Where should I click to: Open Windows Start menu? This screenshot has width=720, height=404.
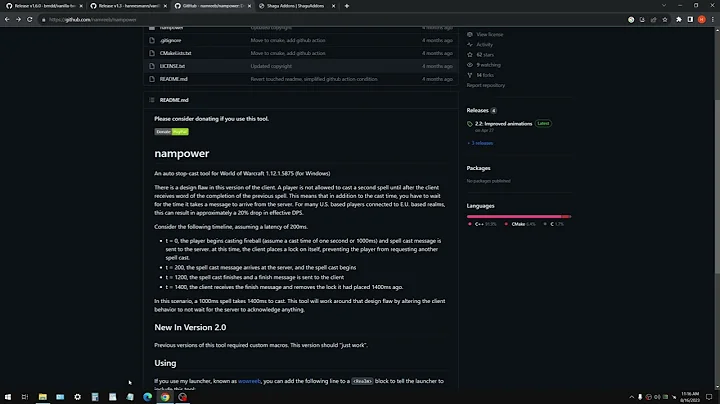pyautogui.click(x=8, y=397)
